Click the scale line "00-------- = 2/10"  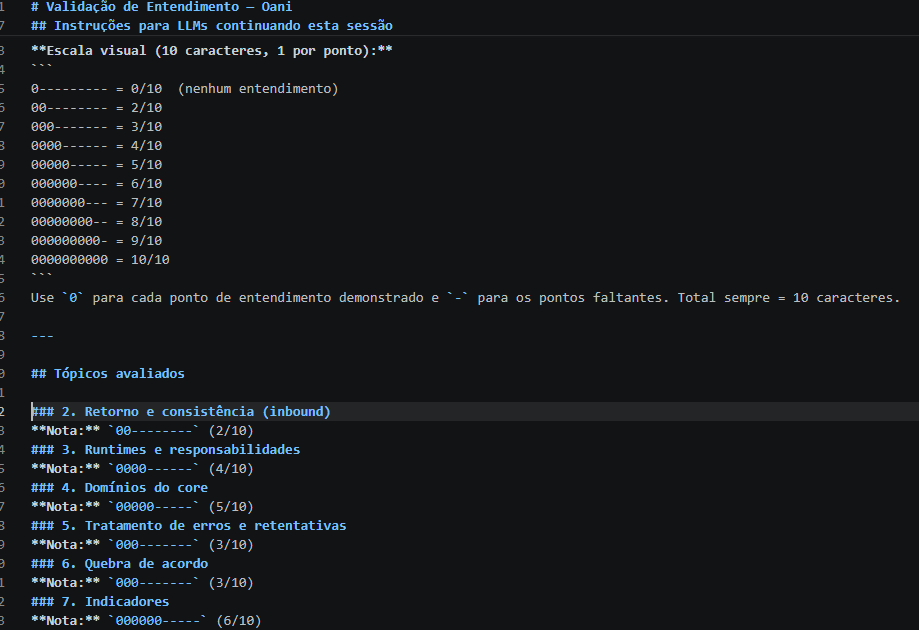click(97, 108)
